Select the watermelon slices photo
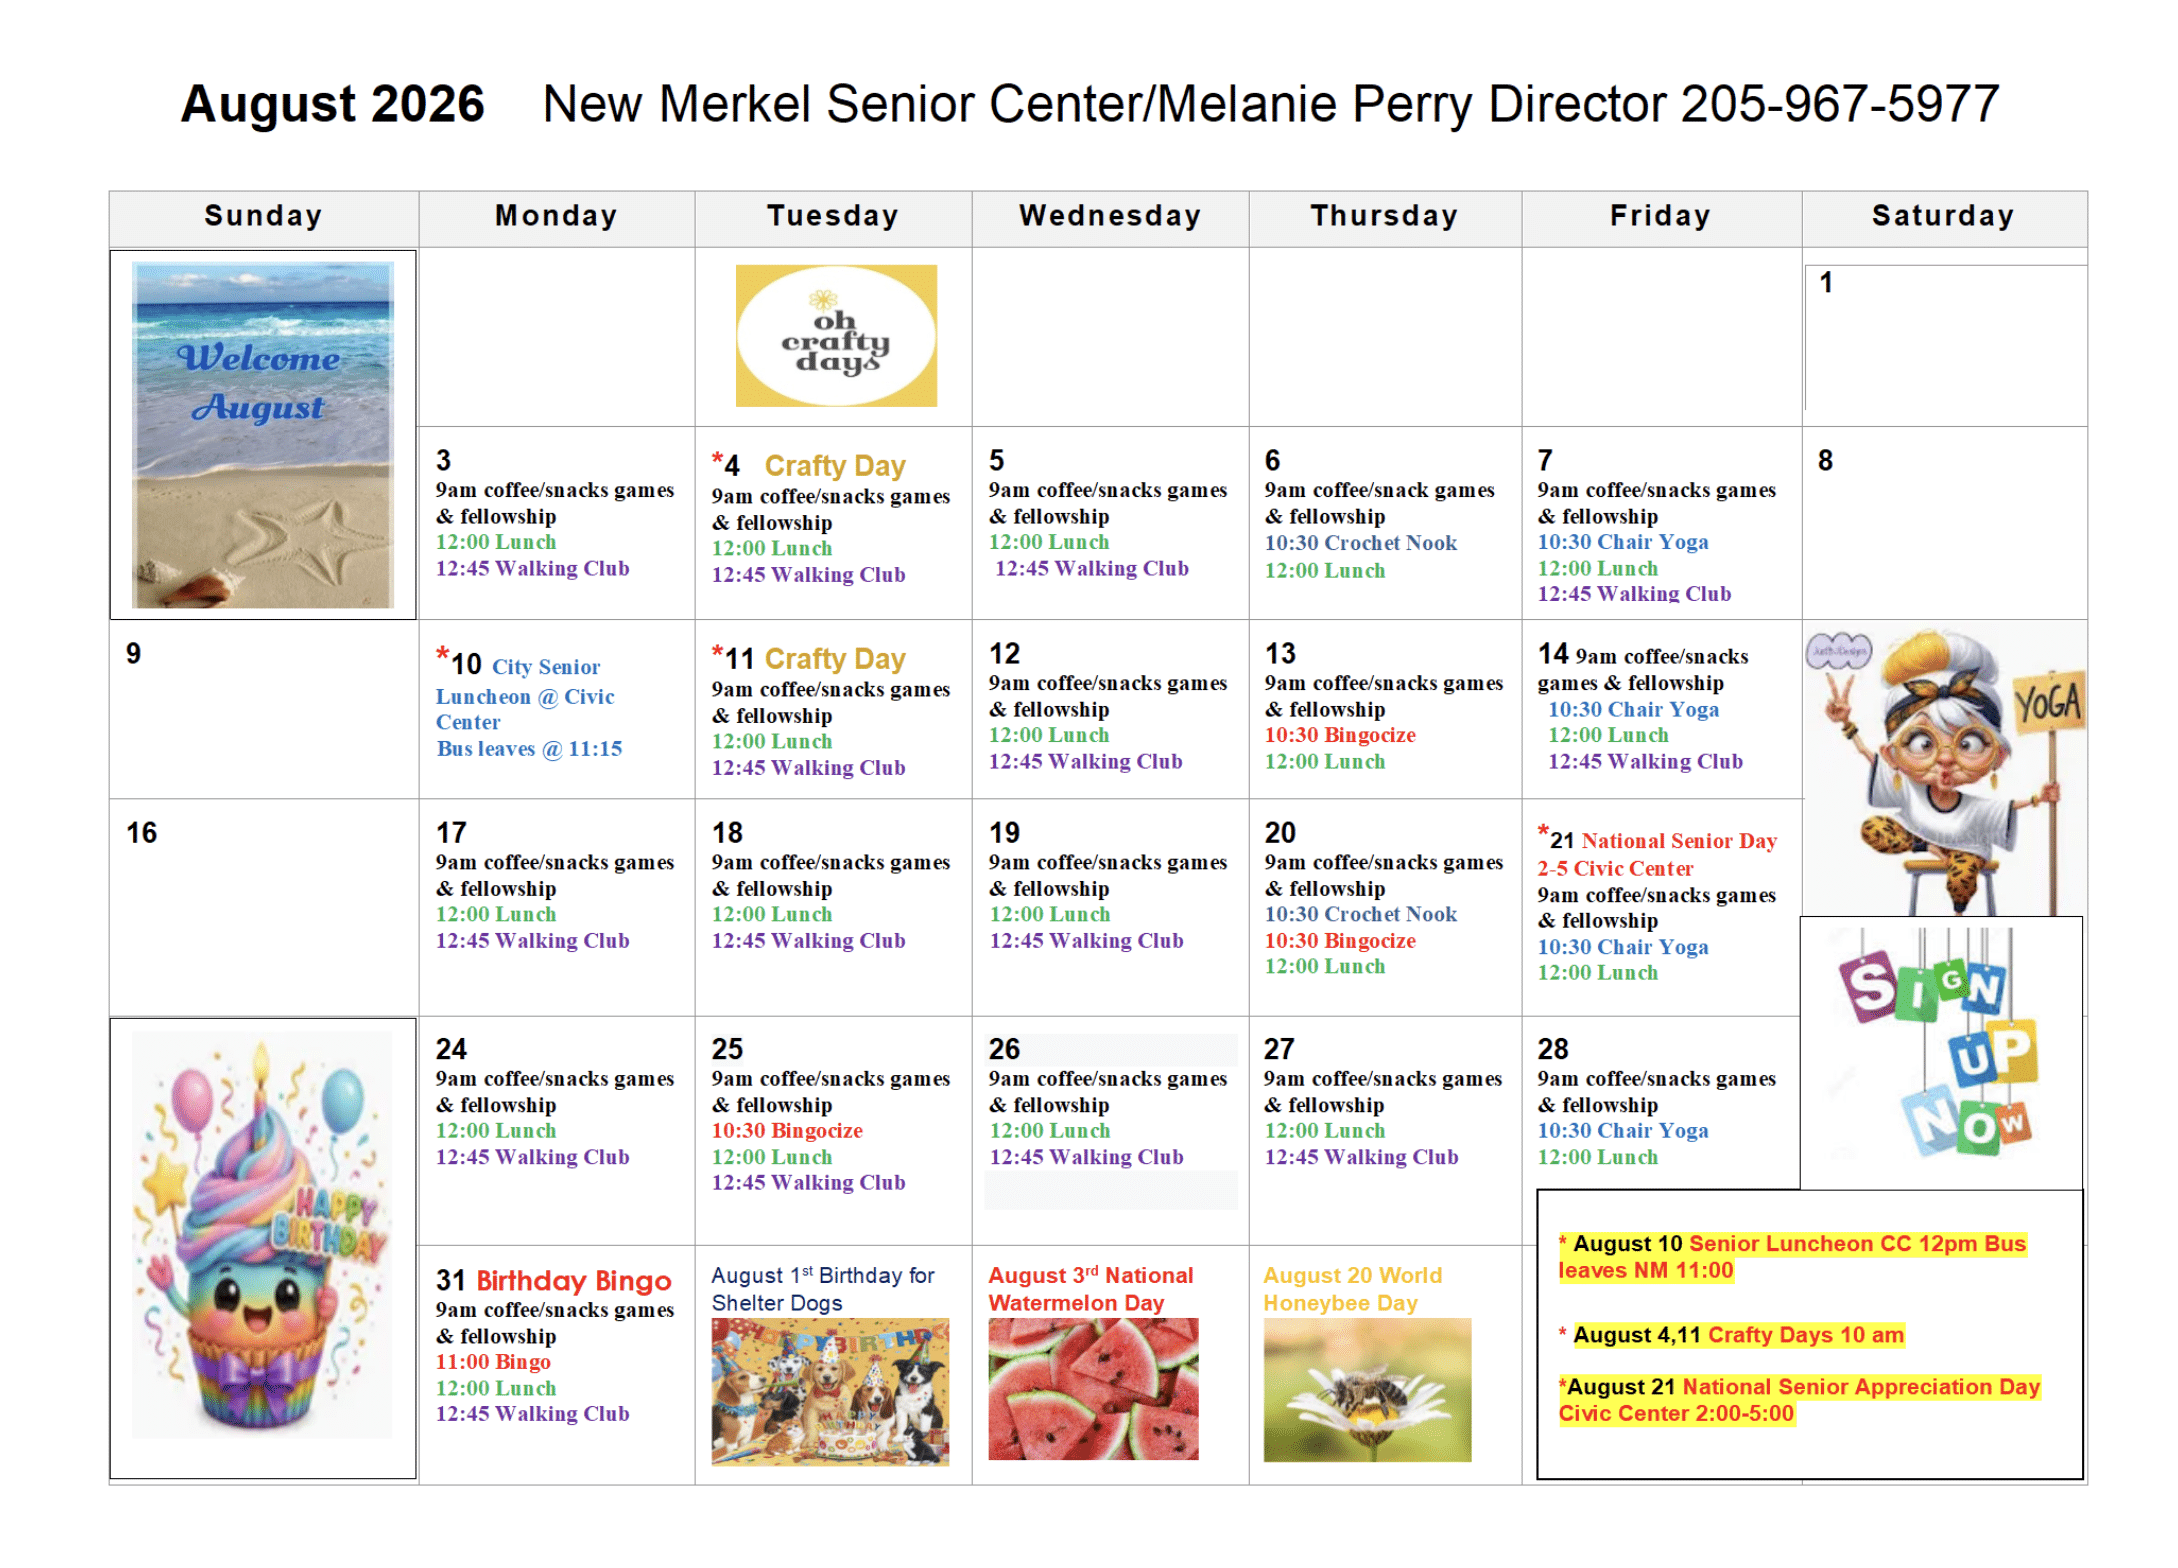 pyautogui.click(x=1093, y=1389)
